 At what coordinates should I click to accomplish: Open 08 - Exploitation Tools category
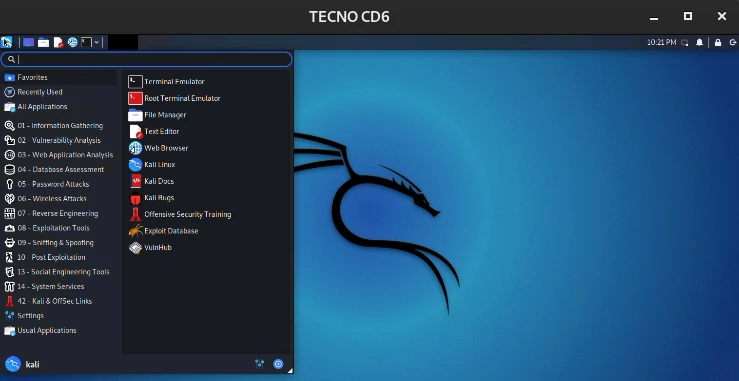click(59, 228)
